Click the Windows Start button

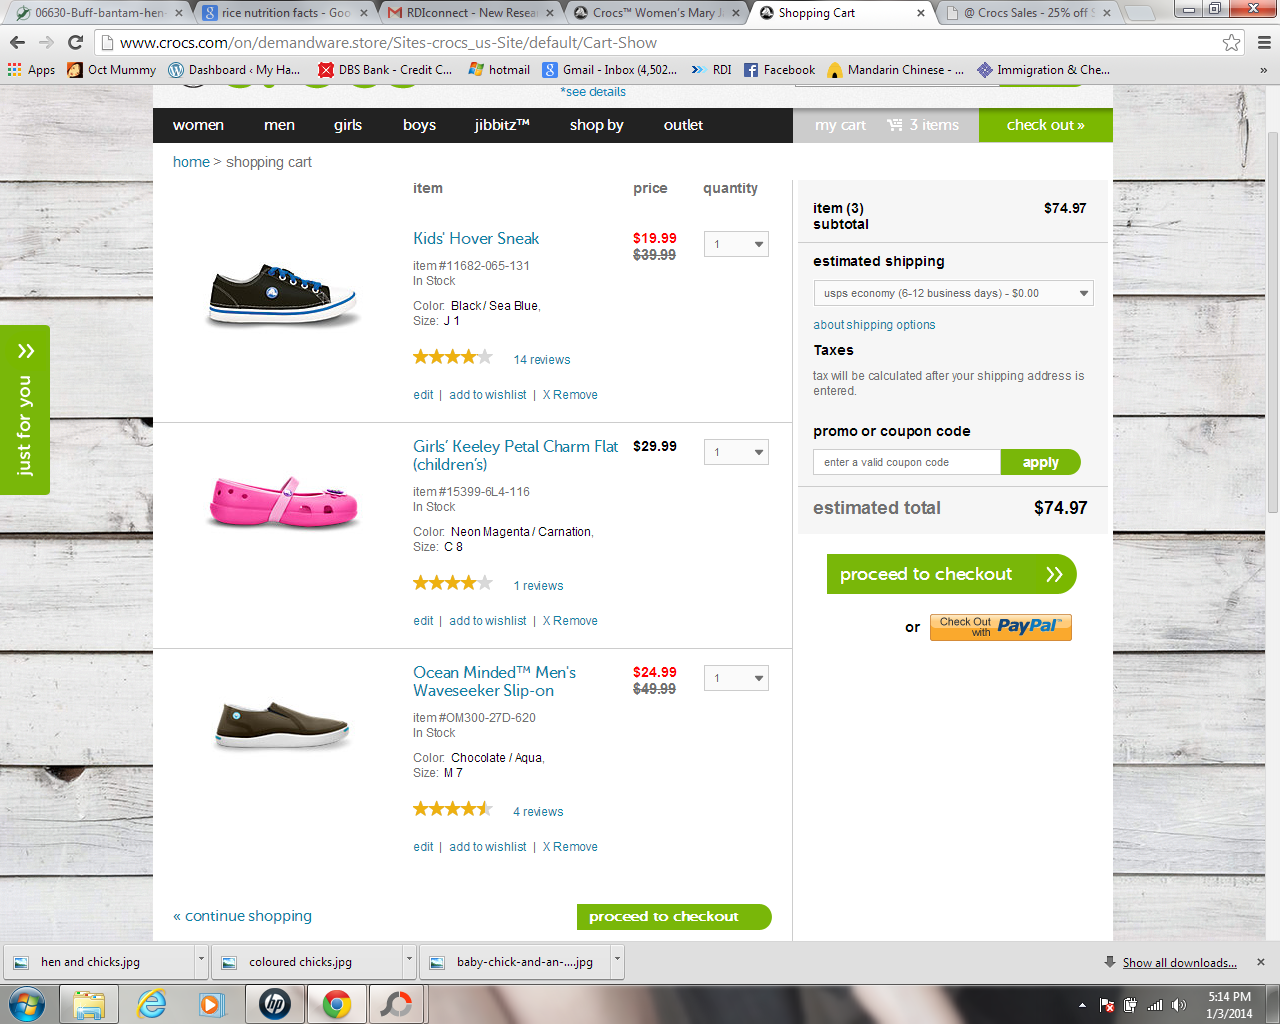click(x=27, y=1004)
